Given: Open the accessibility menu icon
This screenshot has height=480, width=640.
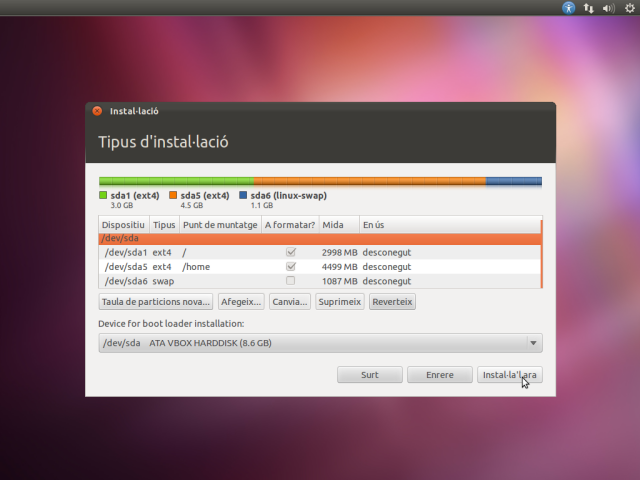Looking at the screenshot, I should pyautogui.click(x=569, y=8).
